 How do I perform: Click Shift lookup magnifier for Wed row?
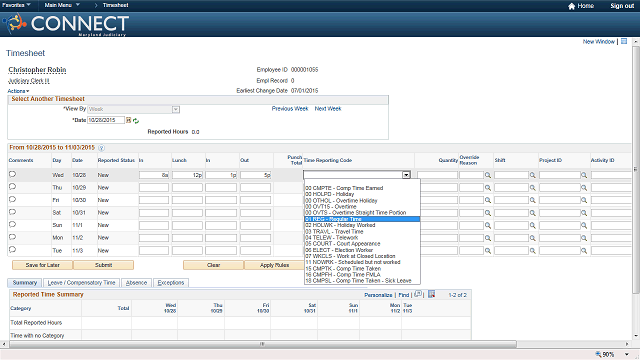(x=533, y=175)
